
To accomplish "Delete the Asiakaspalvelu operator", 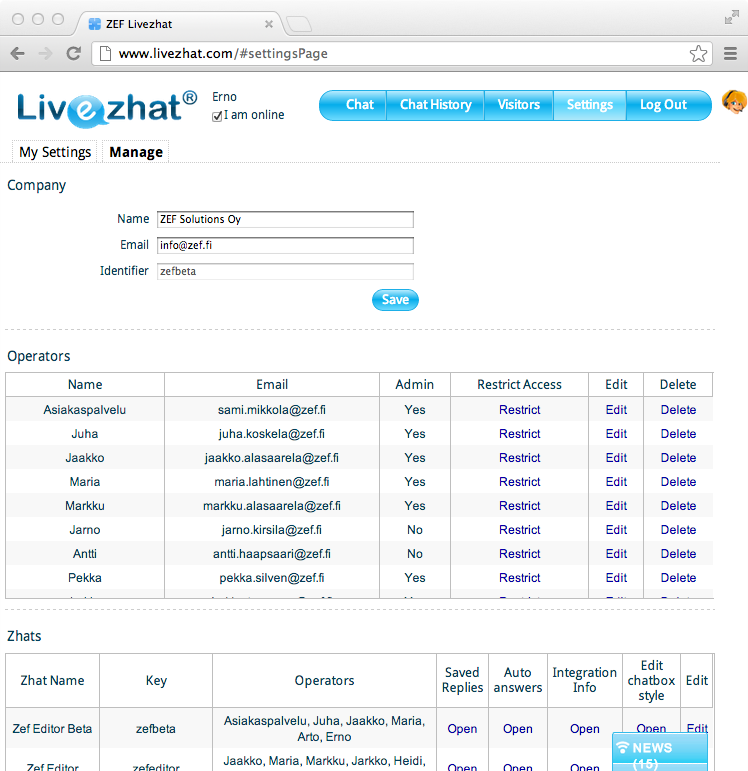I will pos(678,410).
